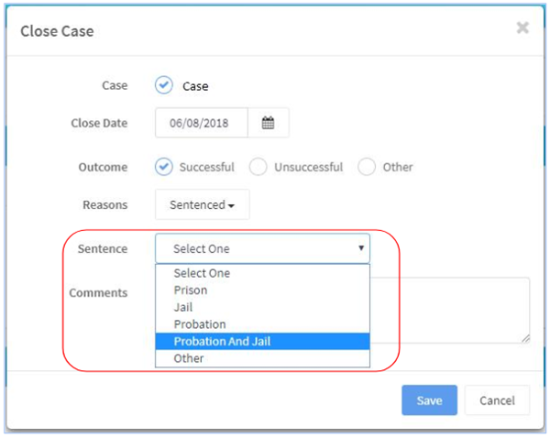This screenshot has height=438, width=550.
Task: Select the Unsuccessful outcome option
Action: [258, 167]
